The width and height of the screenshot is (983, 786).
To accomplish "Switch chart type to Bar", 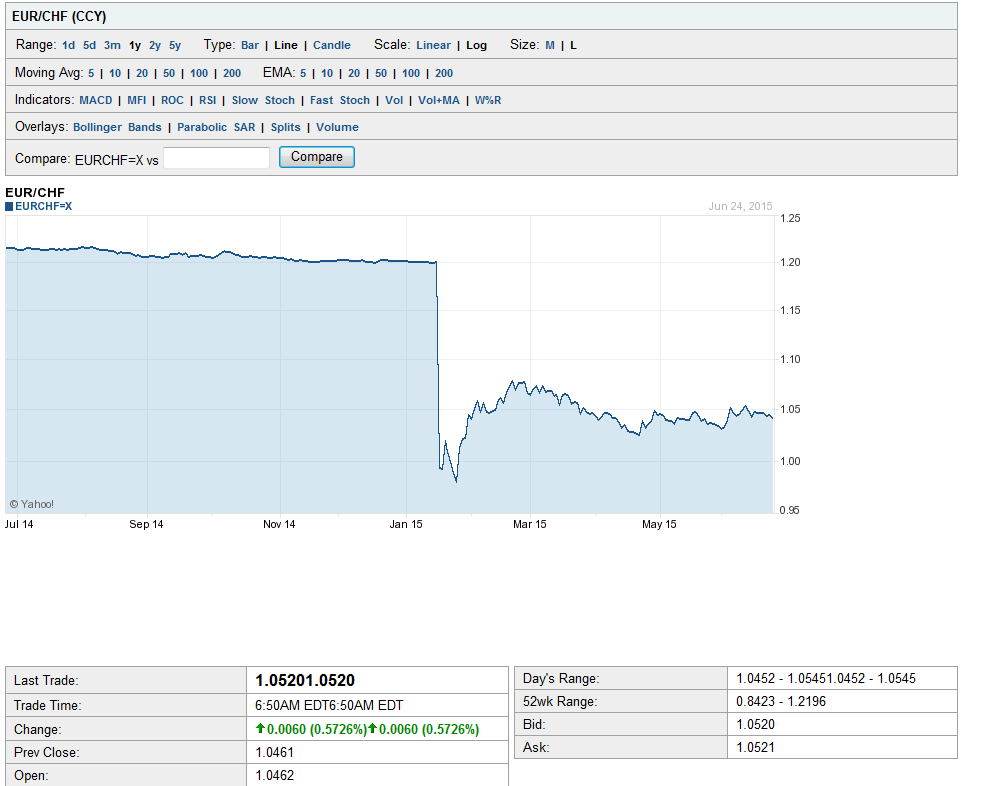I will pyautogui.click(x=249, y=45).
